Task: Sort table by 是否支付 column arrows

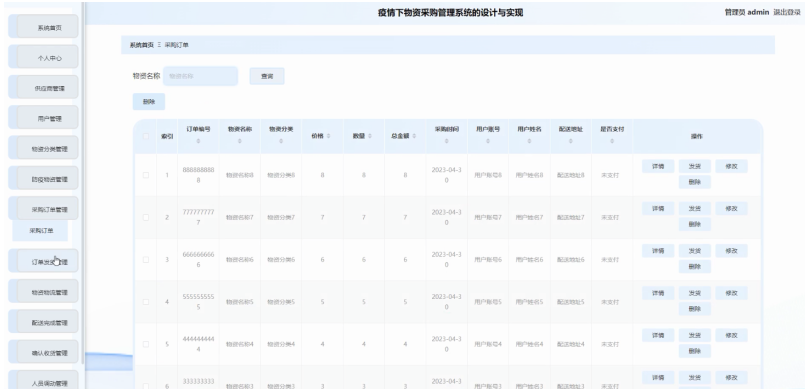Action: [612, 141]
